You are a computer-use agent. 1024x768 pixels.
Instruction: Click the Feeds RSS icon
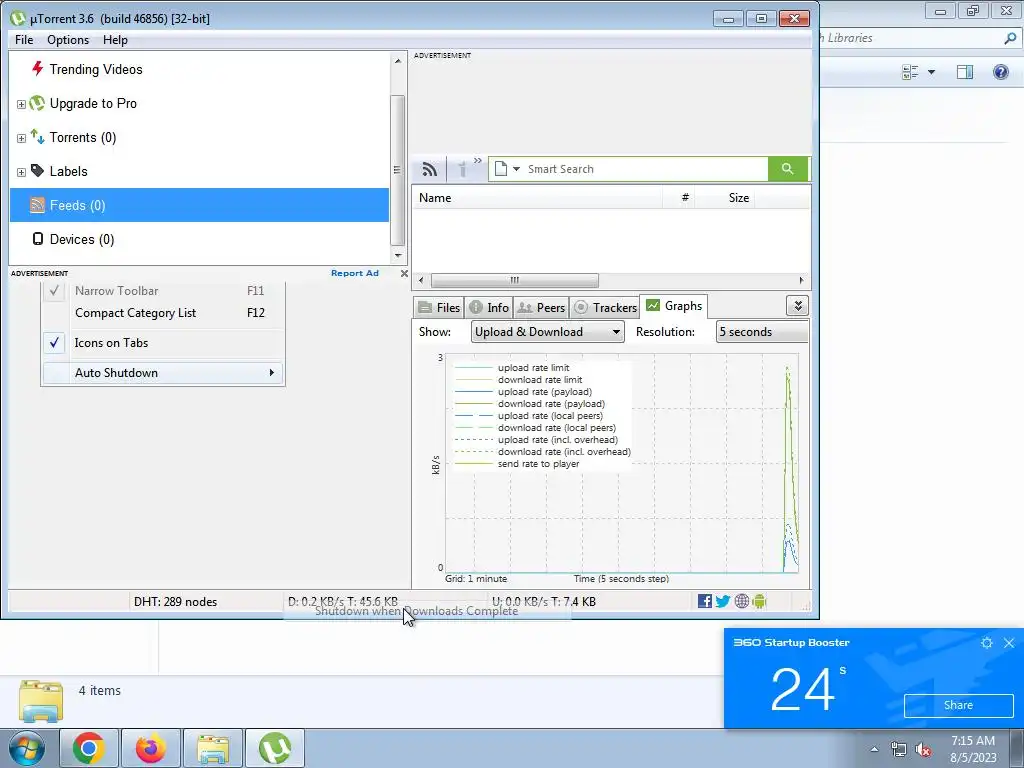[37, 204]
